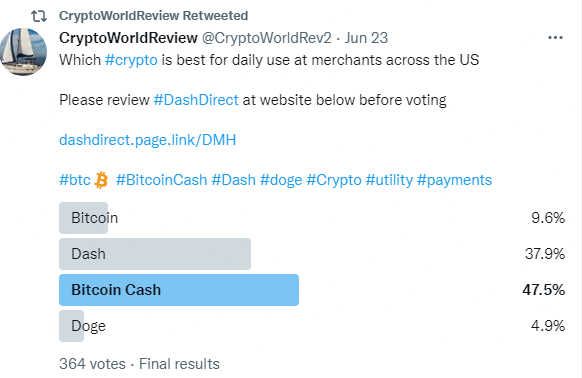Open the sailboat profile avatar

point(23,52)
